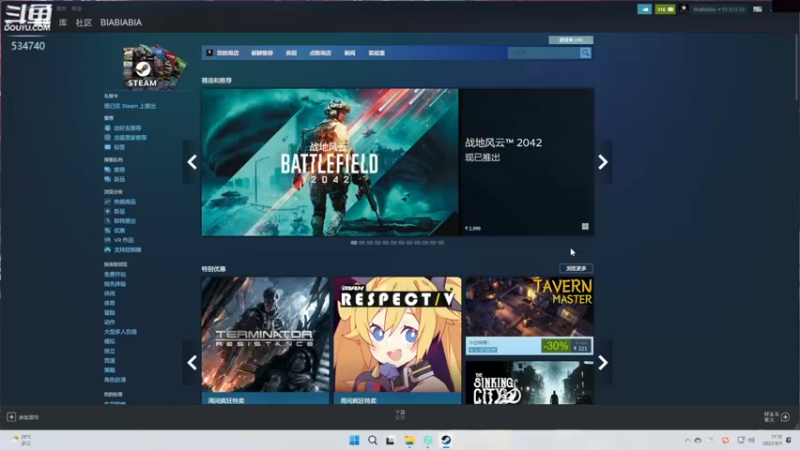Open The Sinking City offer card
The height and width of the screenshot is (450, 800).
530,383
